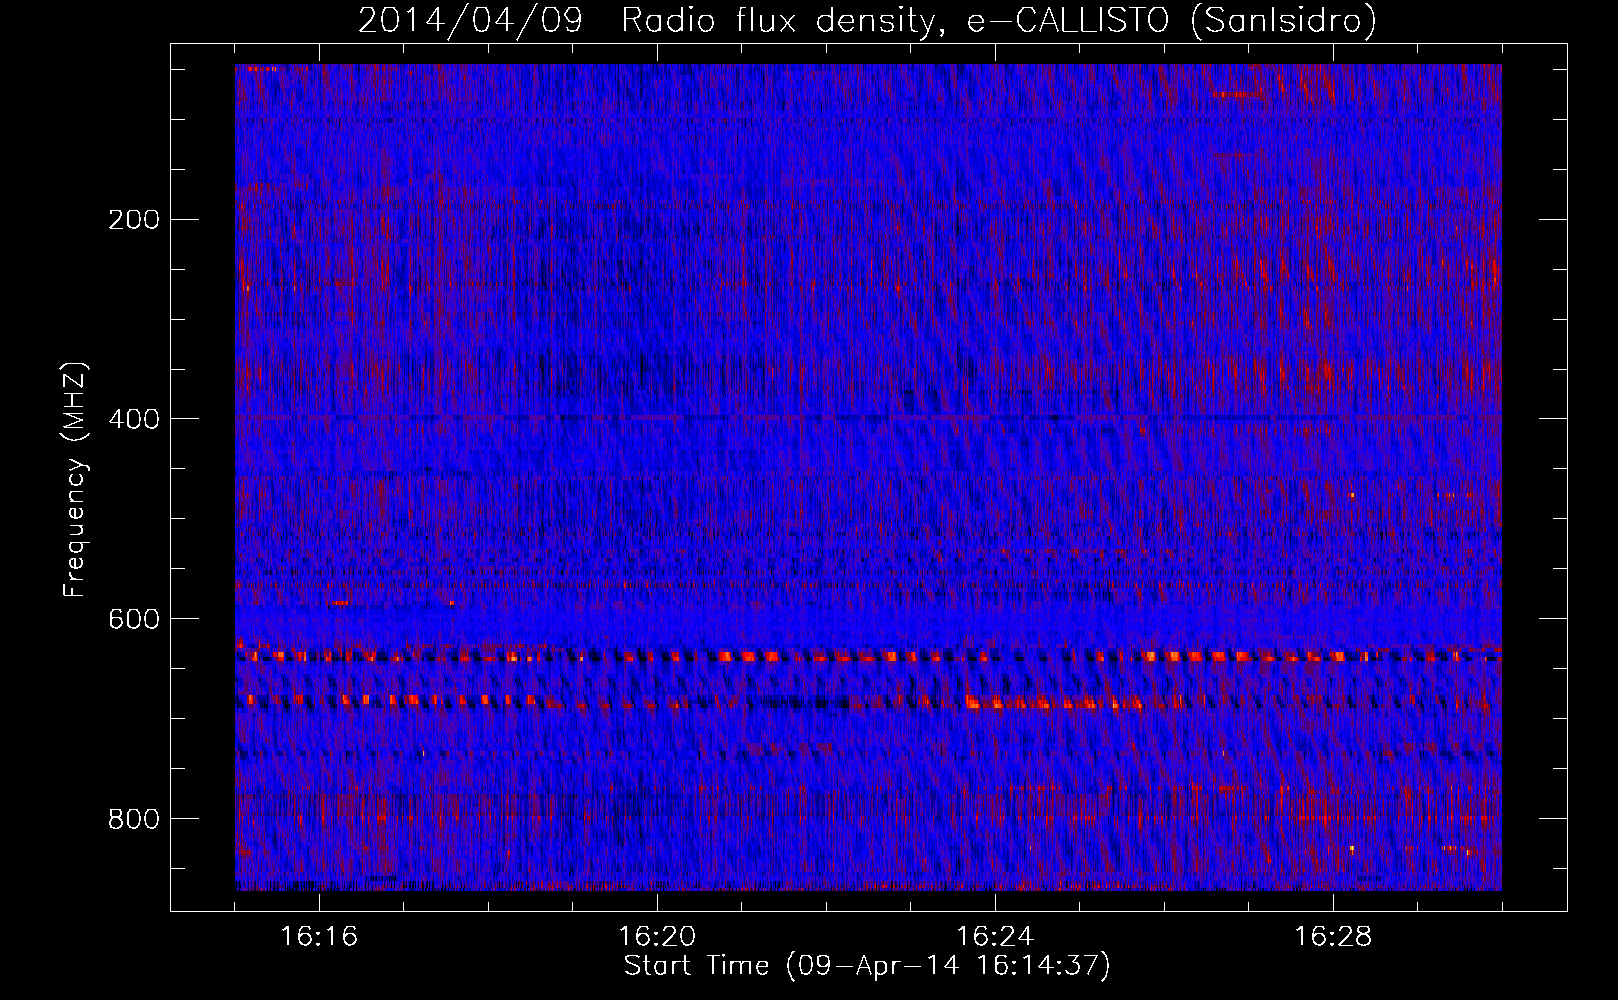Viewport: 1618px width, 1000px height.
Task: Click the 'Start Time (09-Apr-14 16:14:37)' label
Action: tap(867, 966)
